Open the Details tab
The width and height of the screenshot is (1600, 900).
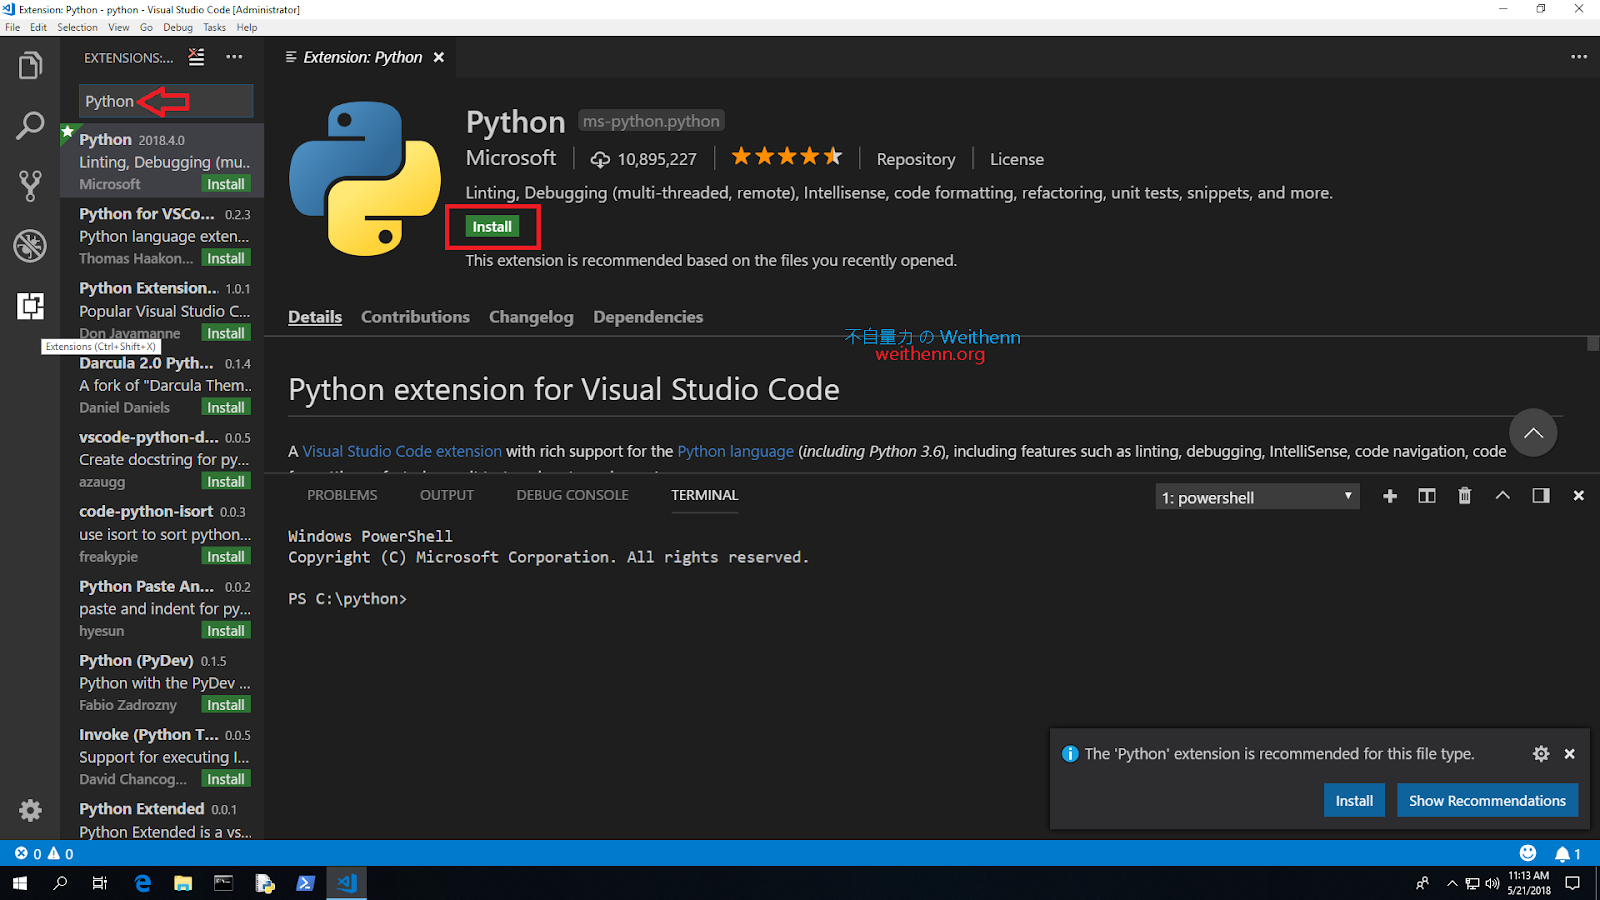315,317
